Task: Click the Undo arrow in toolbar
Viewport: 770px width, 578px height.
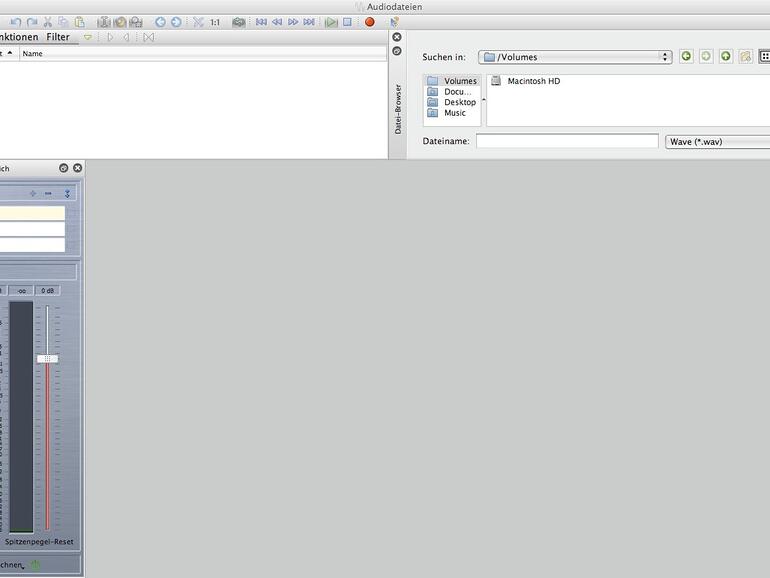Action: [16, 22]
